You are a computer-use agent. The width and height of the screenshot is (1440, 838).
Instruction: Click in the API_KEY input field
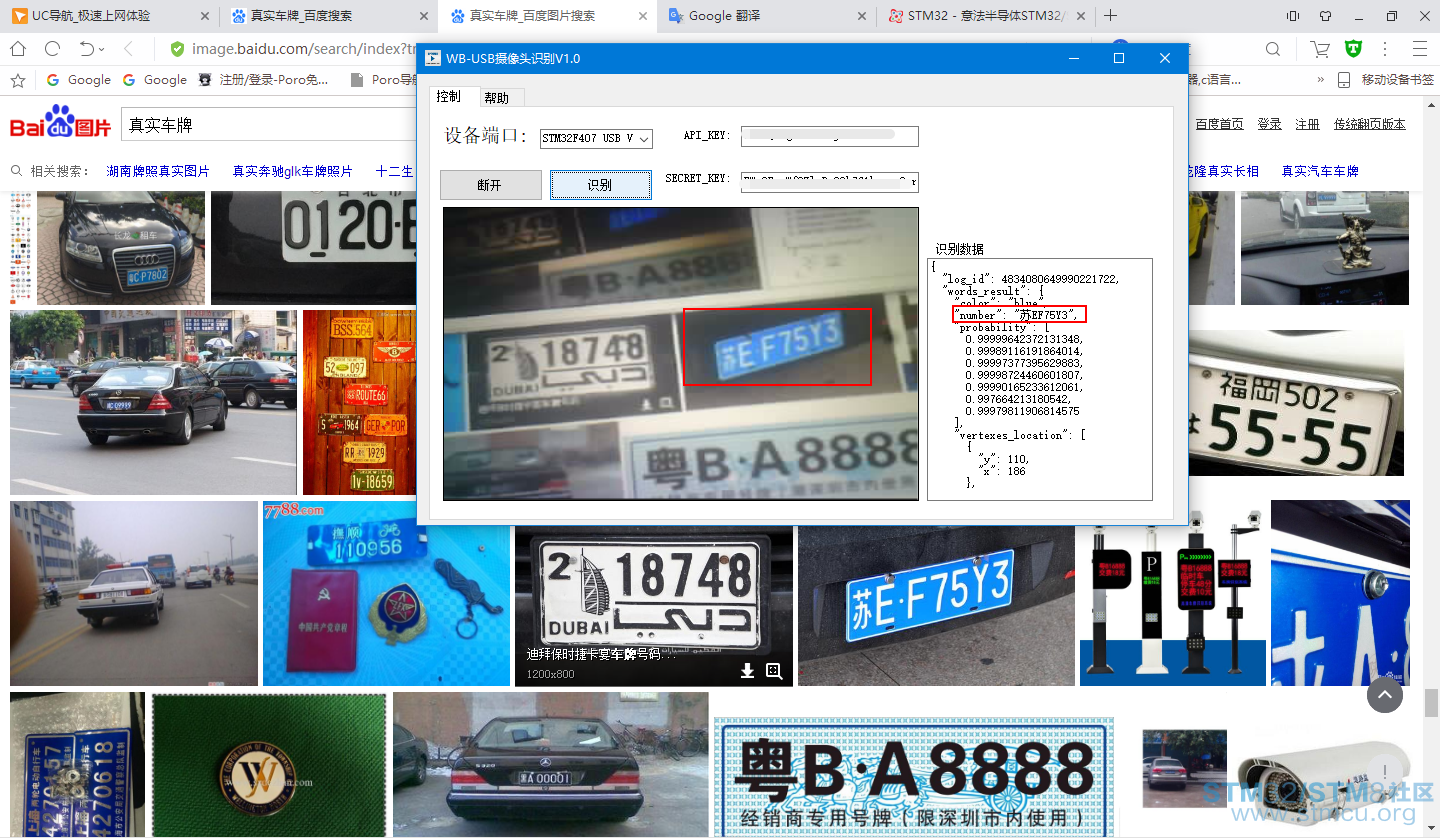[x=830, y=136]
